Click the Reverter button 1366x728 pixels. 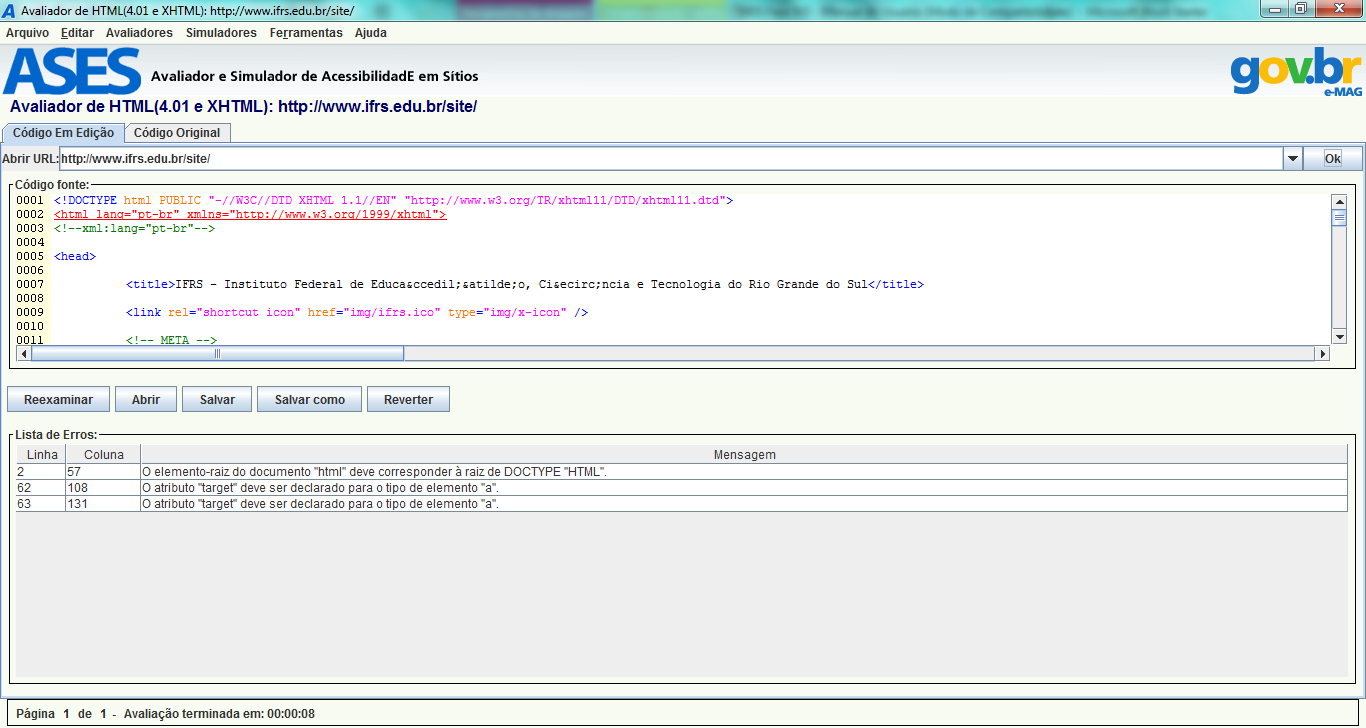point(408,399)
